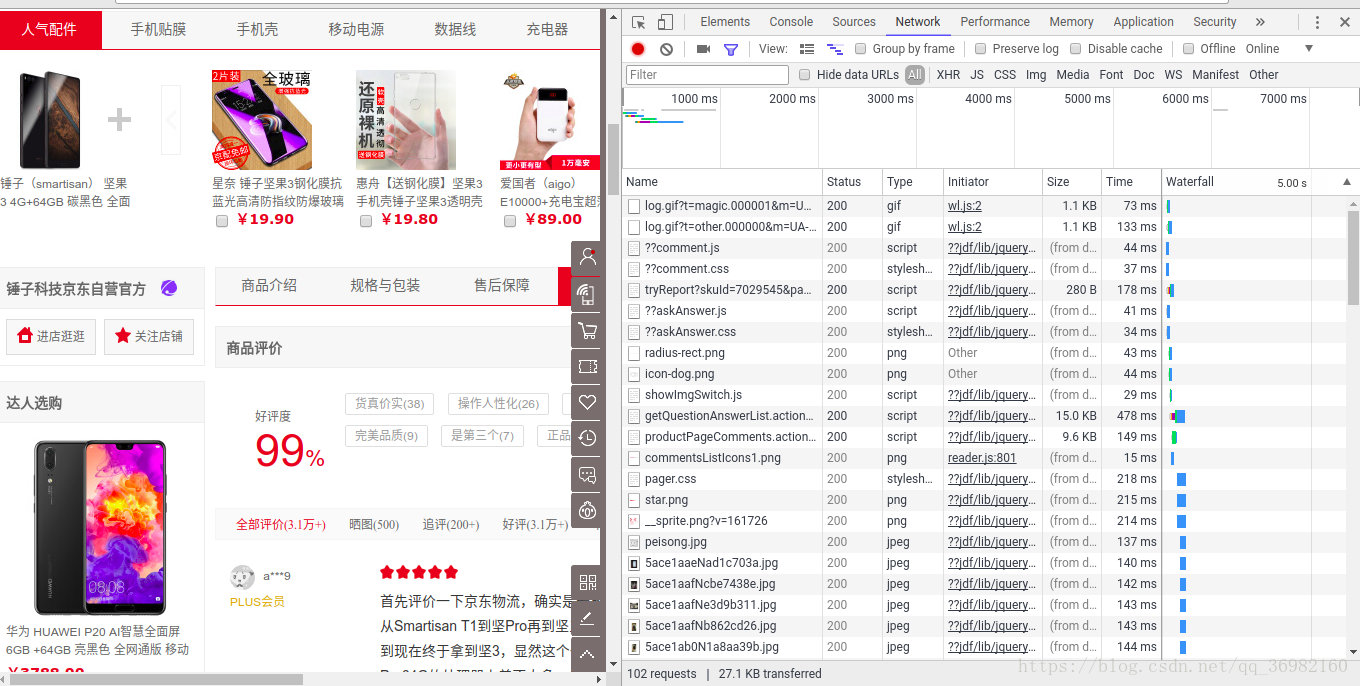Open initiator link reader.js:801
Image resolution: width=1360 pixels, height=686 pixels.
click(x=982, y=458)
